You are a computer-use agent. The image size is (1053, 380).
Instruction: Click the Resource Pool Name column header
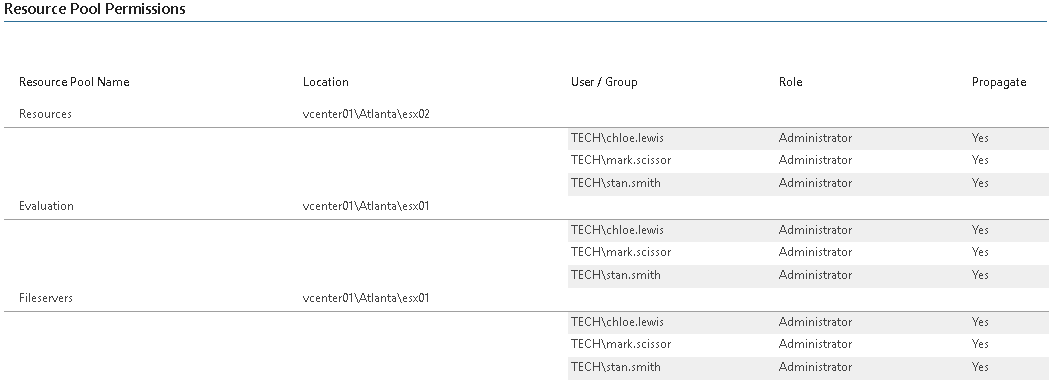[74, 82]
